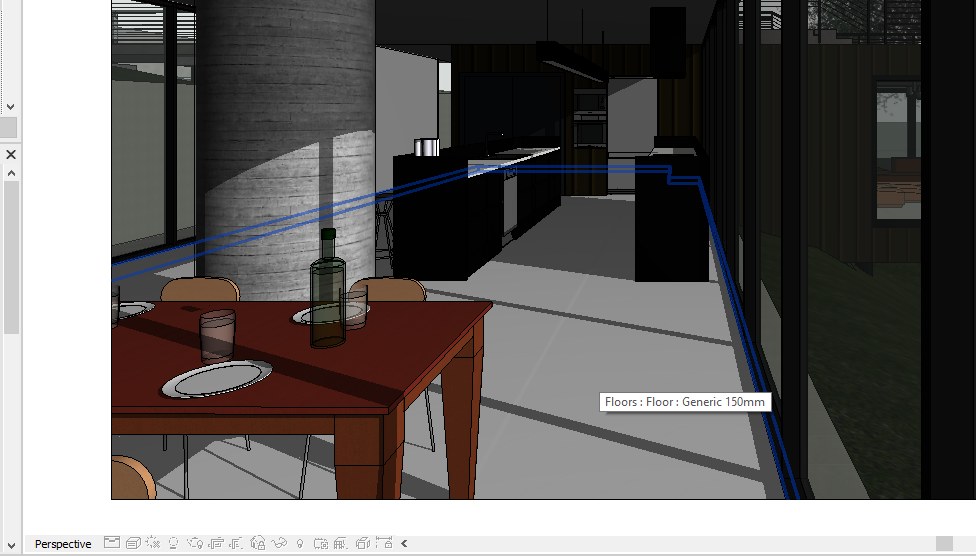Reveal hidden elements with lightbulb icon
976x556 pixels.
tap(299, 543)
